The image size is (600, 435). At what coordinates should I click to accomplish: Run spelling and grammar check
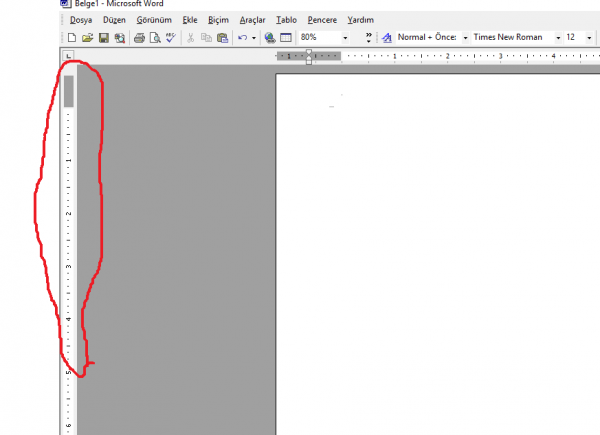click(171, 37)
